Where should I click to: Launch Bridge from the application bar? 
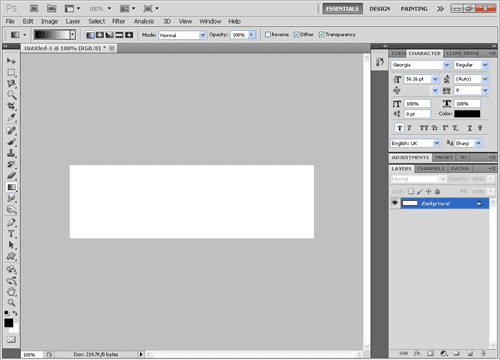pyautogui.click(x=34, y=8)
